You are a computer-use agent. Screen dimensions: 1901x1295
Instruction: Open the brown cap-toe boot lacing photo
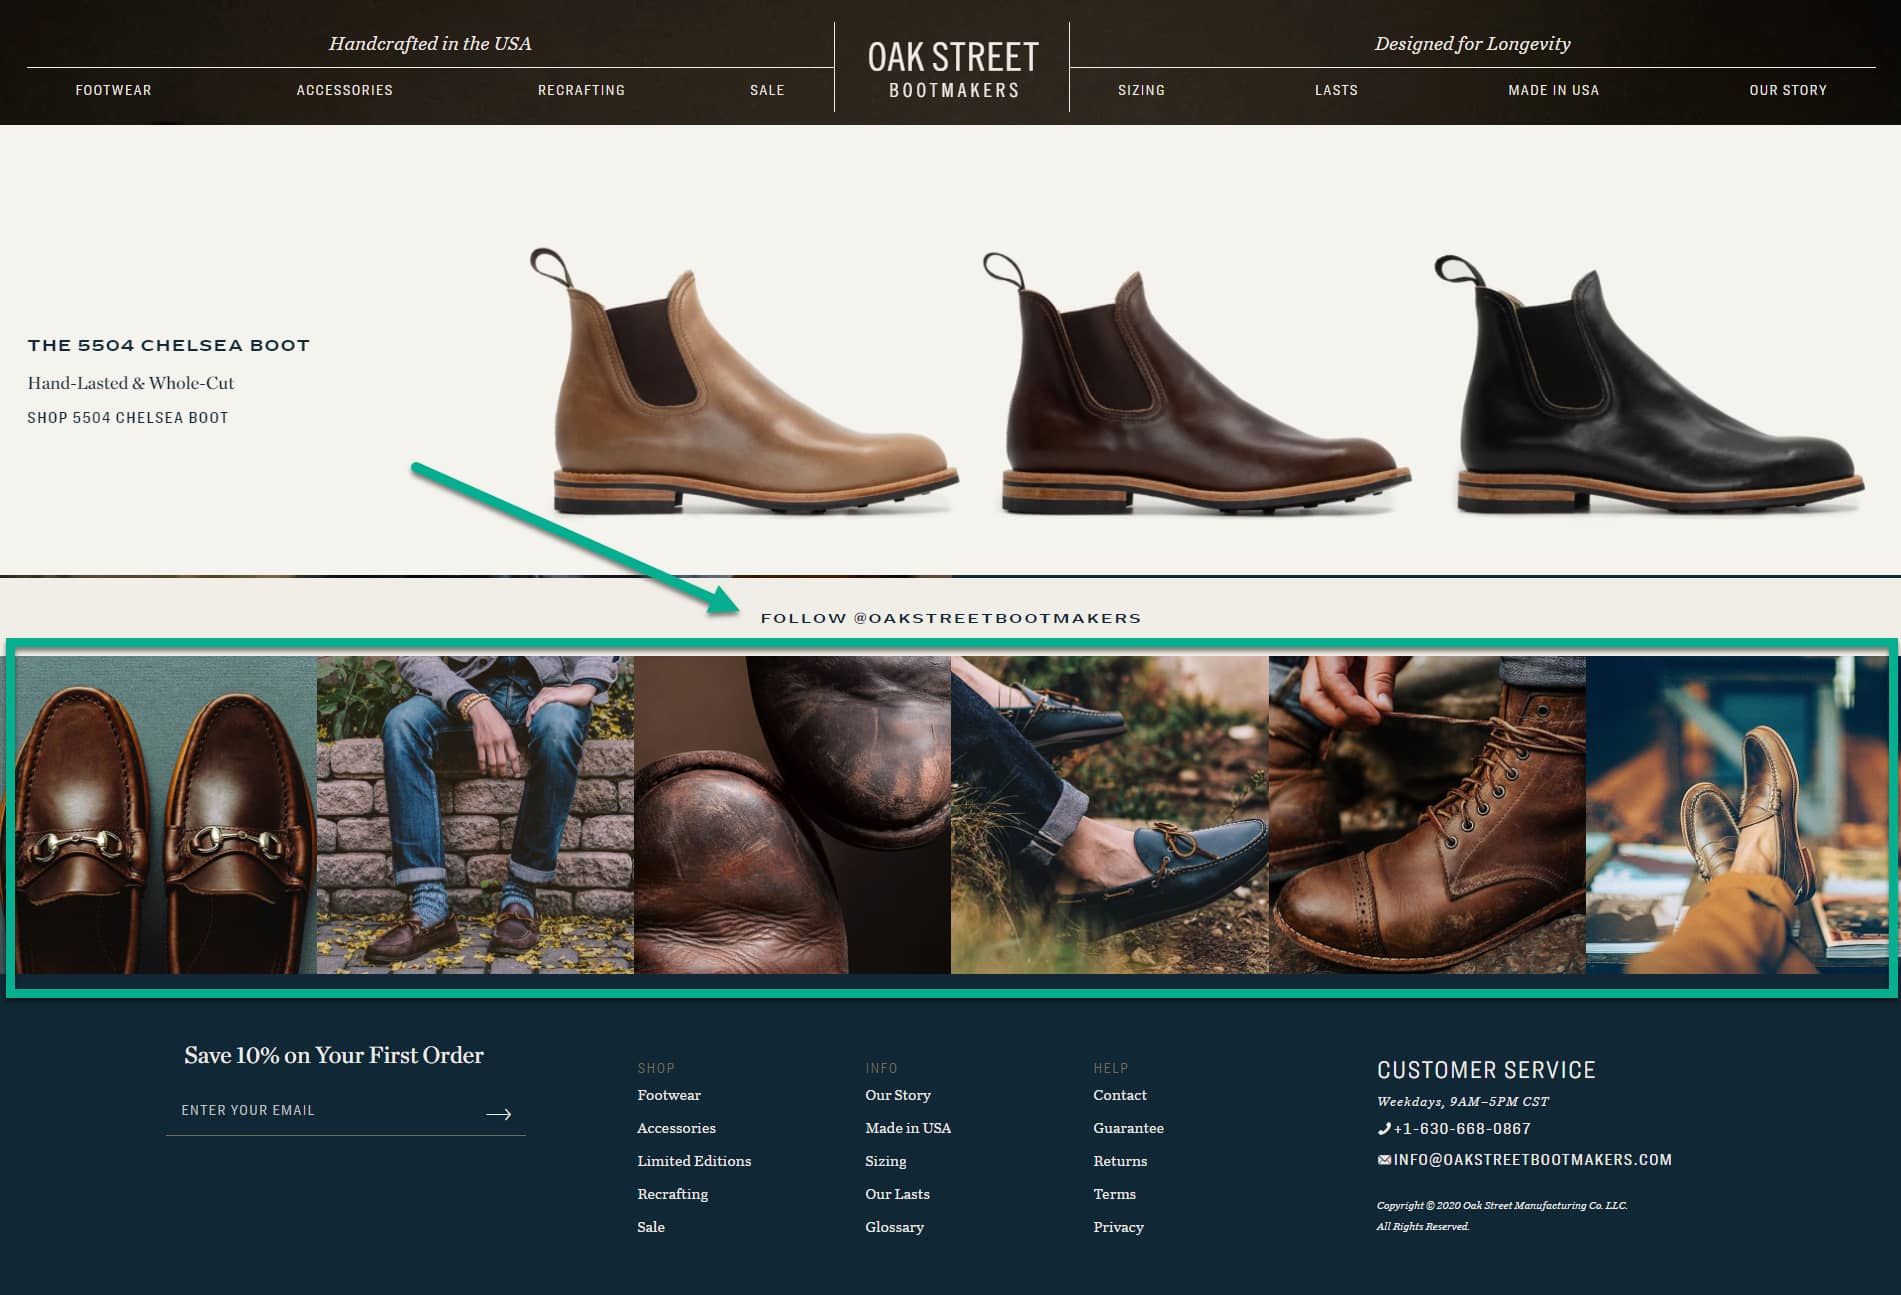[1427, 815]
